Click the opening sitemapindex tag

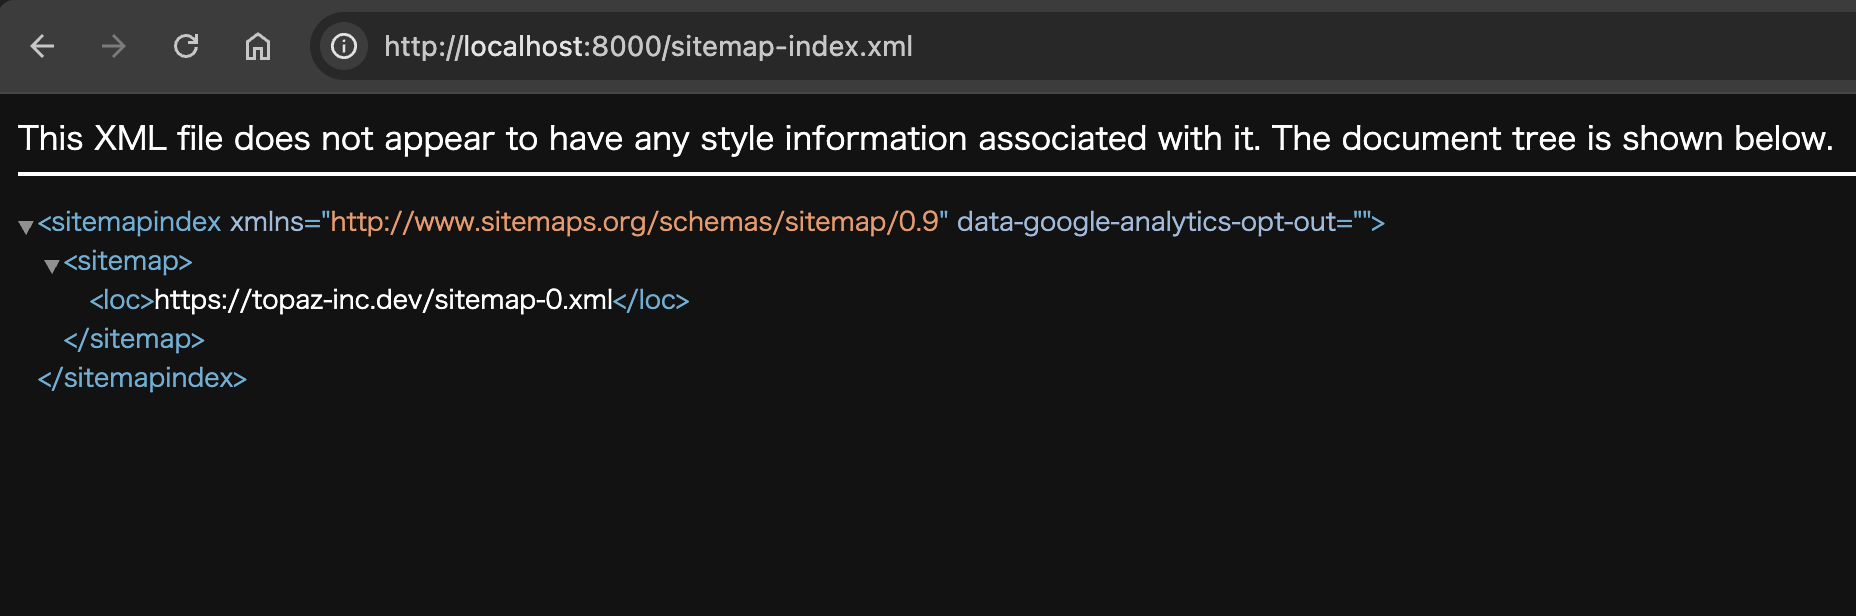(x=129, y=222)
